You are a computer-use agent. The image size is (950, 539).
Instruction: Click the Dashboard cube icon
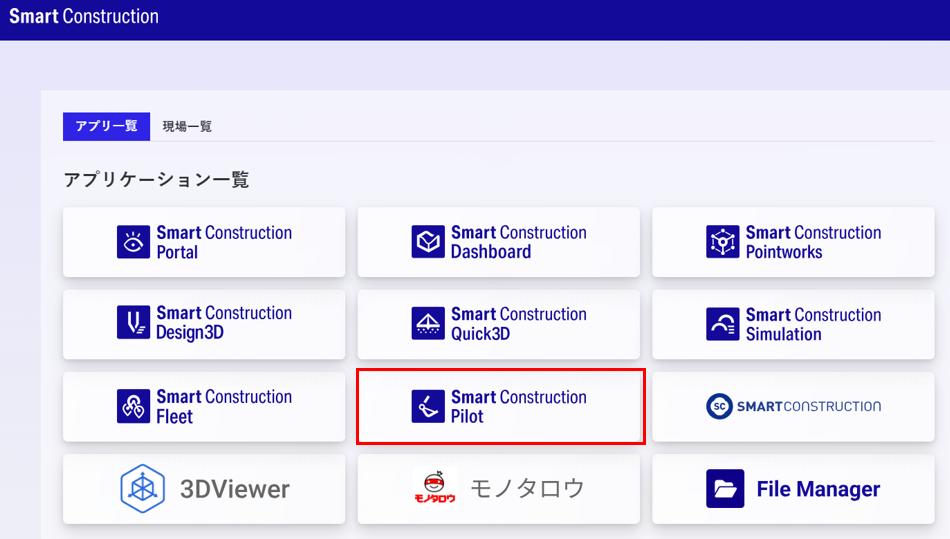(x=428, y=242)
